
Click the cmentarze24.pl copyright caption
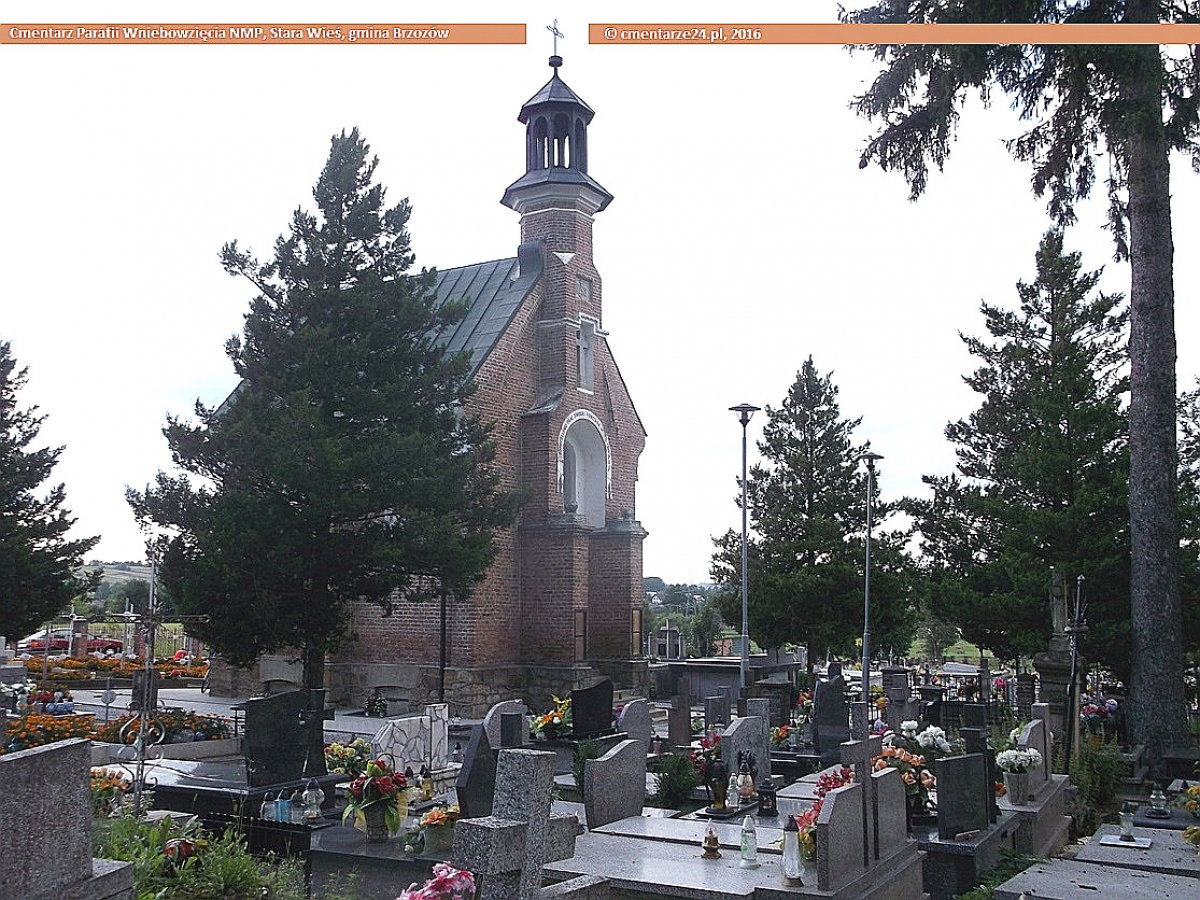(893, 34)
